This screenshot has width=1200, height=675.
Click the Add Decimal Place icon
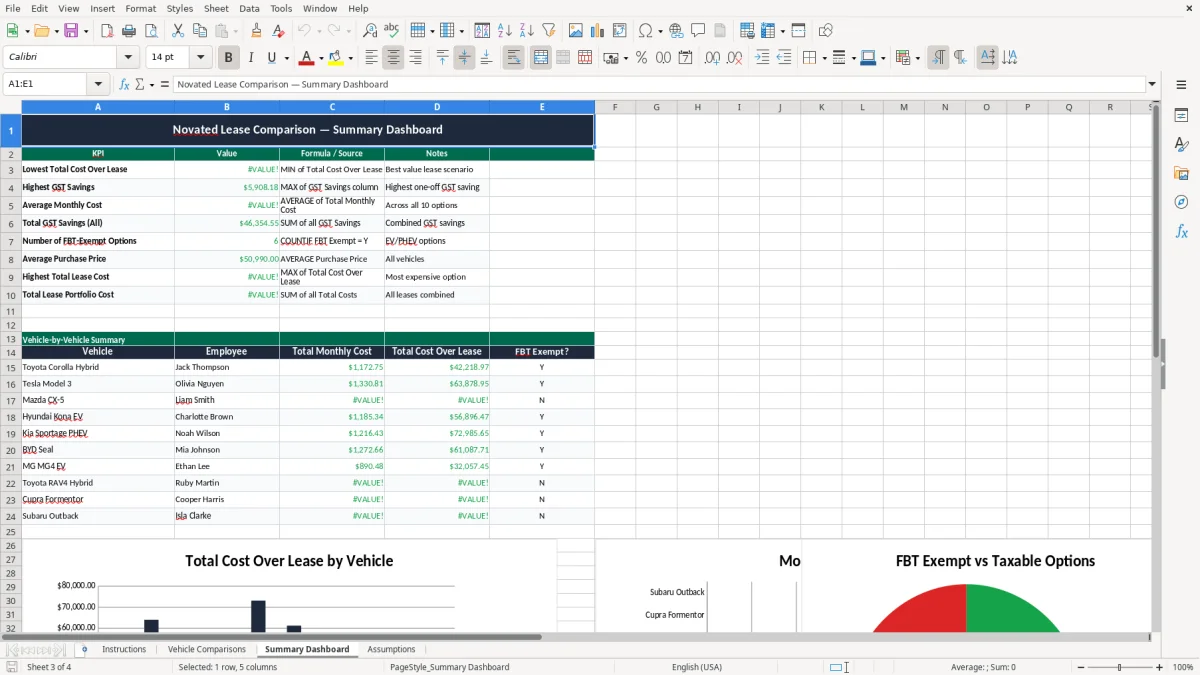point(712,58)
